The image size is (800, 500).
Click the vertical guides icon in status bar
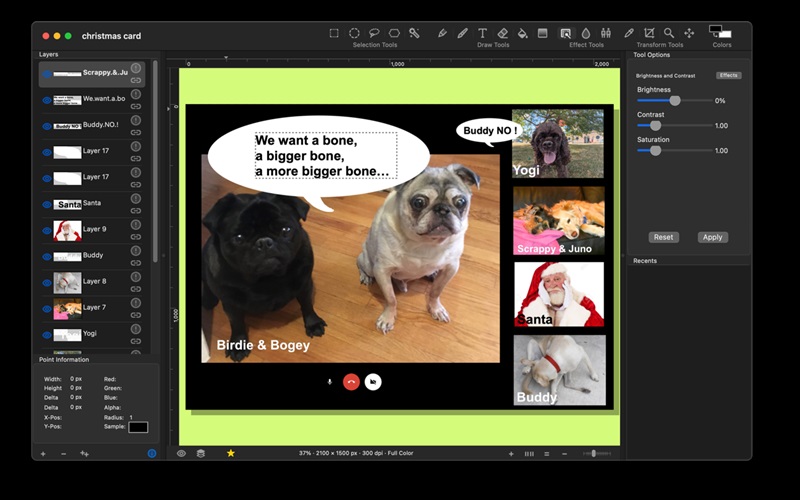(x=529, y=454)
